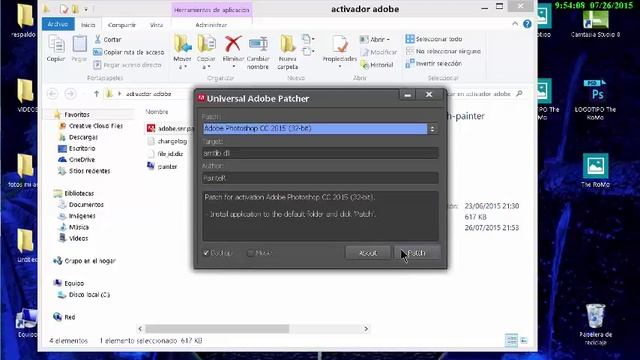Click No seleccionar ninguno
640x360 pixels.
click(x=443, y=51)
